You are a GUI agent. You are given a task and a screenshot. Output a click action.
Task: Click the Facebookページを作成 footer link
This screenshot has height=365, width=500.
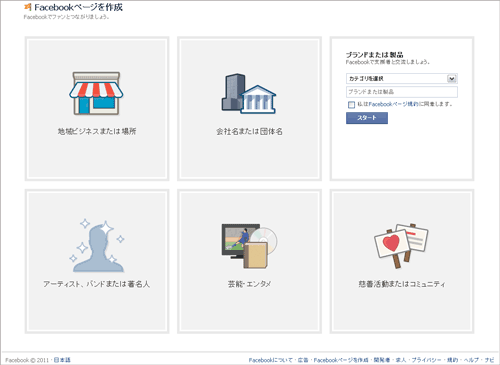tap(341, 360)
